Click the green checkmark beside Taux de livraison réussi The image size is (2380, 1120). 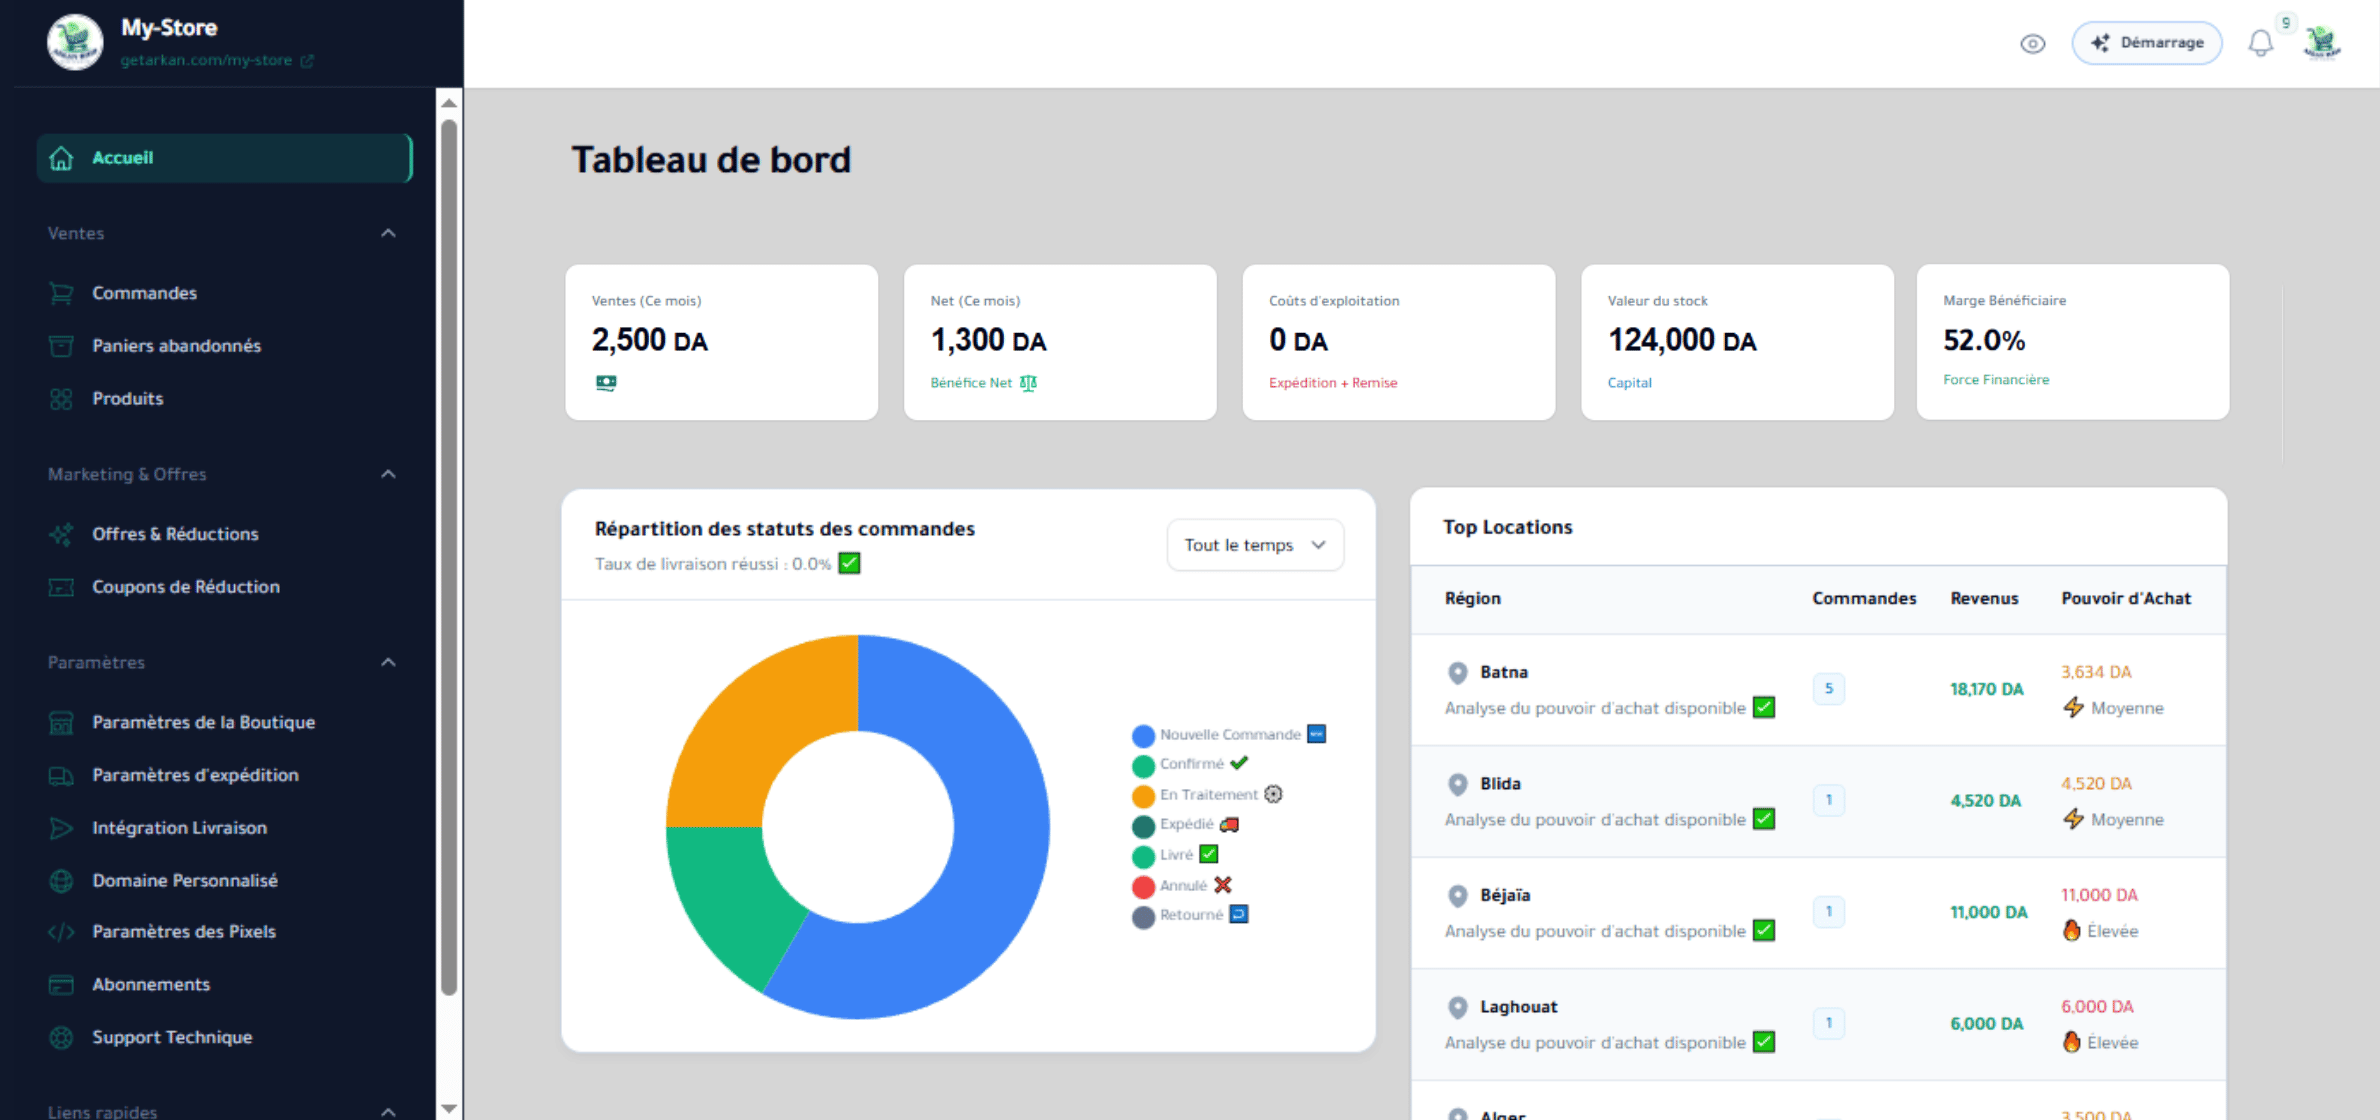tap(849, 564)
